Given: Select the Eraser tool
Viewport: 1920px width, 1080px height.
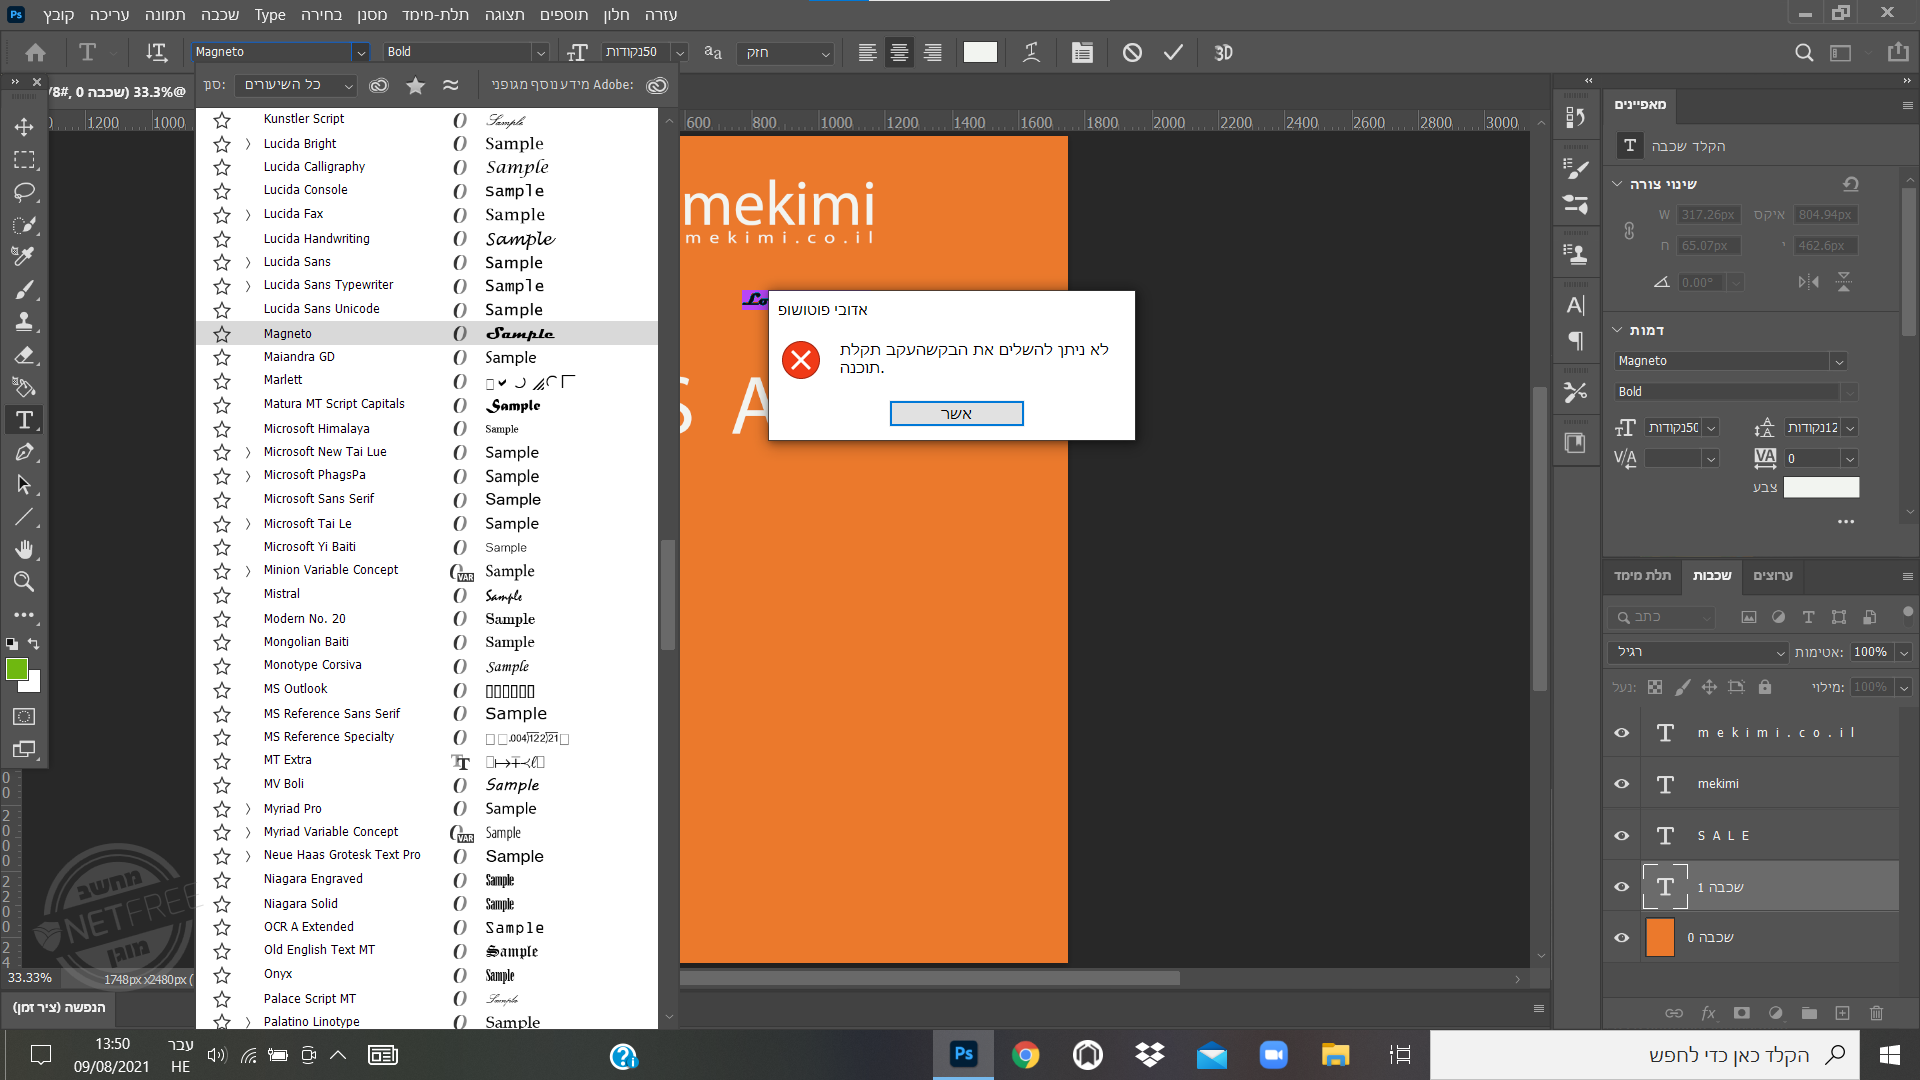Looking at the screenshot, I should [24, 355].
